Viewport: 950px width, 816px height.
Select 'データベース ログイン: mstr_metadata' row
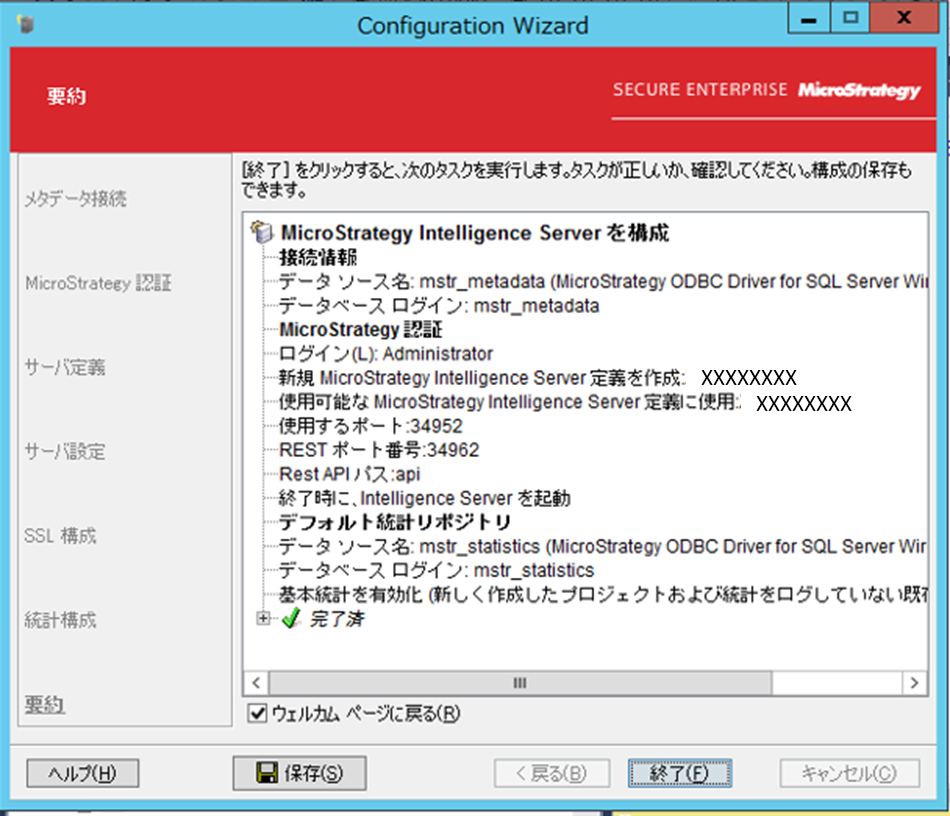pyautogui.click(x=439, y=305)
